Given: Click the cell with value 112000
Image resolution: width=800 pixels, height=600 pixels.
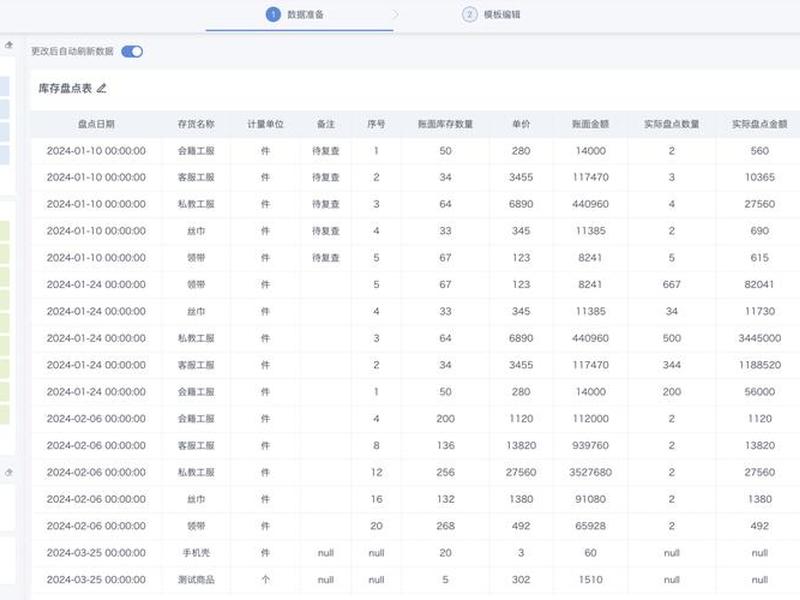Looking at the screenshot, I should (x=590, y=419).
